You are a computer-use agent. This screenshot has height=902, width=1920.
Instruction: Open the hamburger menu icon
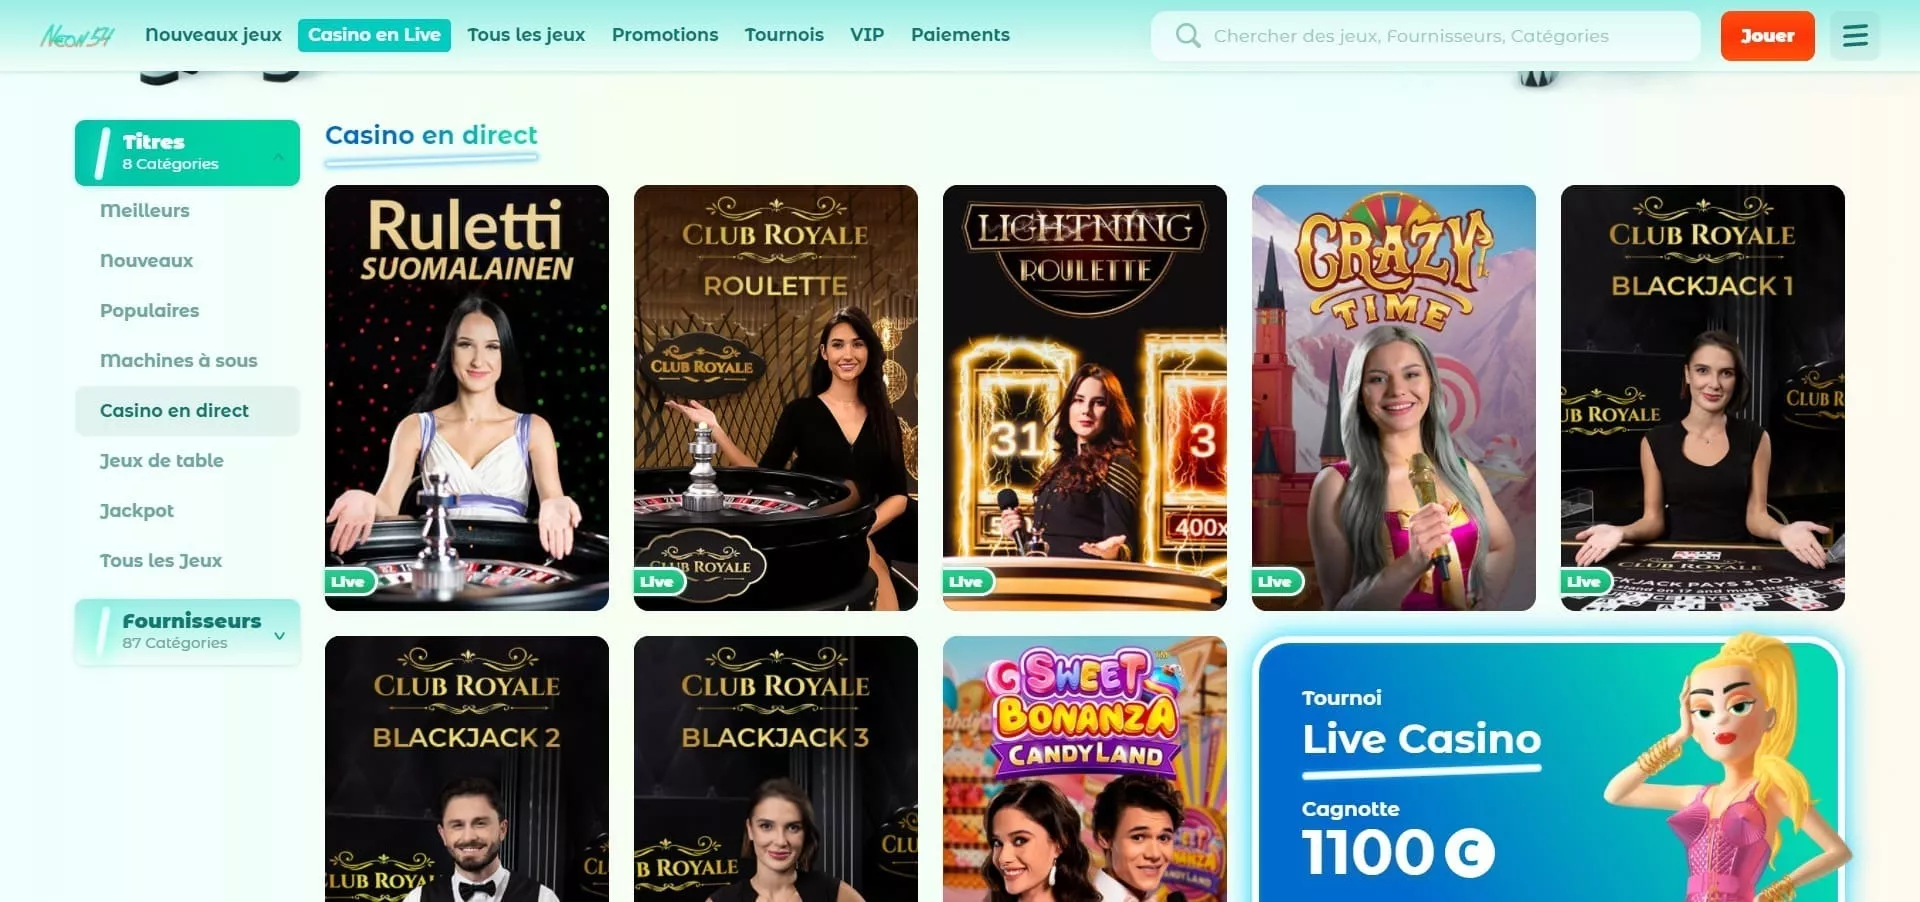[1855, 36]
